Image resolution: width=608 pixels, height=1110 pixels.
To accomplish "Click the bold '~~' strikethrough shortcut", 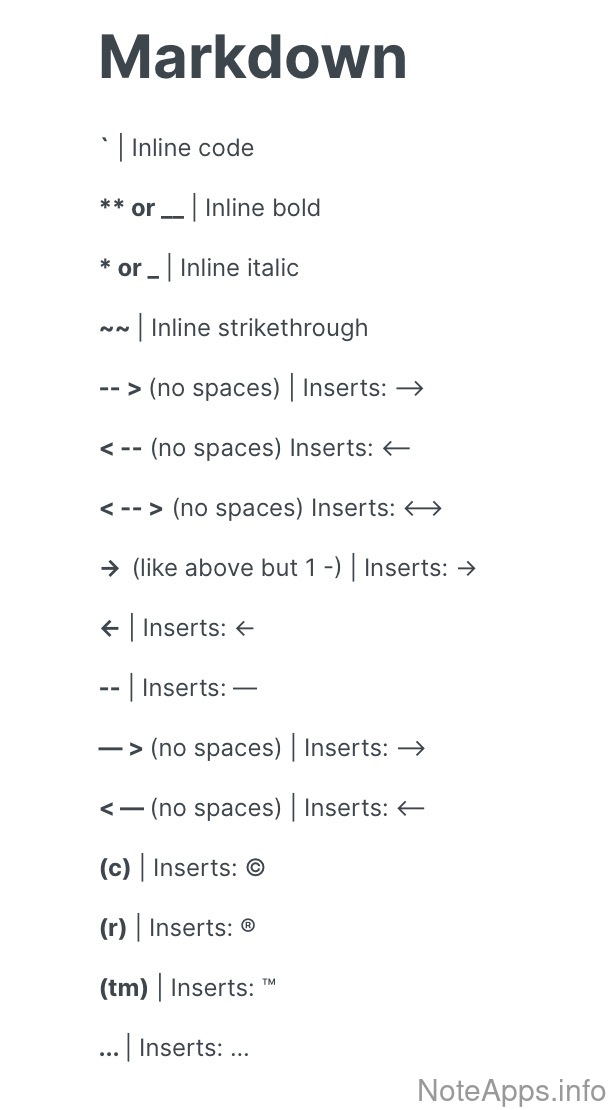I will tap(114, 328).
